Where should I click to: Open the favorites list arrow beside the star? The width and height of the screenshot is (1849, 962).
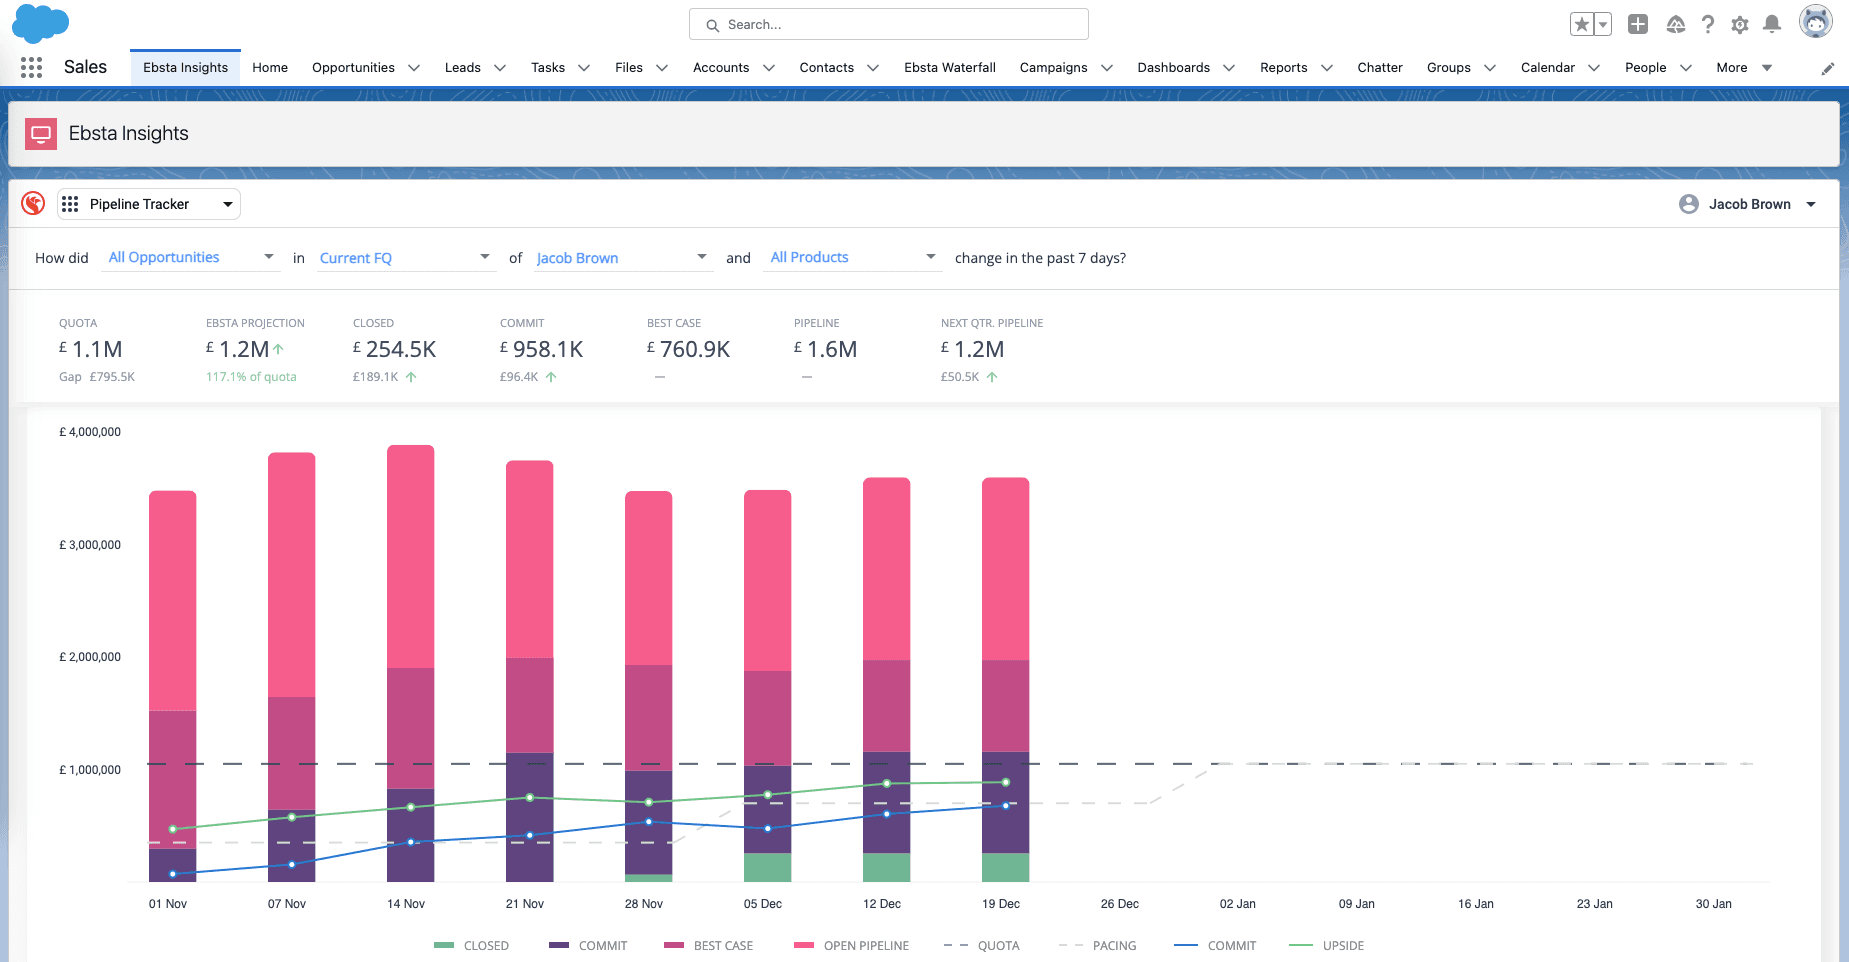coord(1603,24)
